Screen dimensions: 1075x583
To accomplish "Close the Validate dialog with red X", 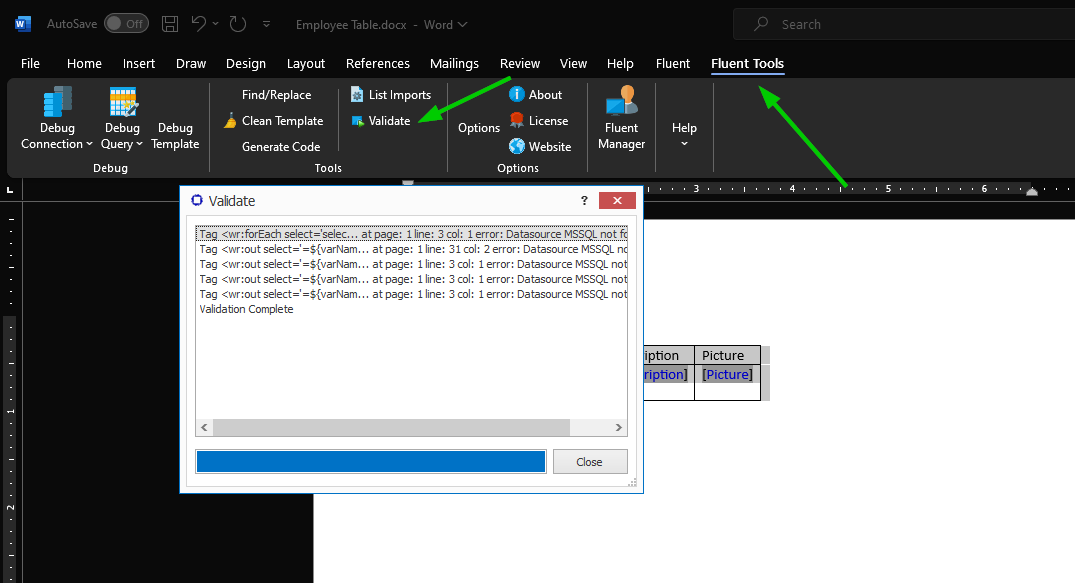I will tap(617, 200).
